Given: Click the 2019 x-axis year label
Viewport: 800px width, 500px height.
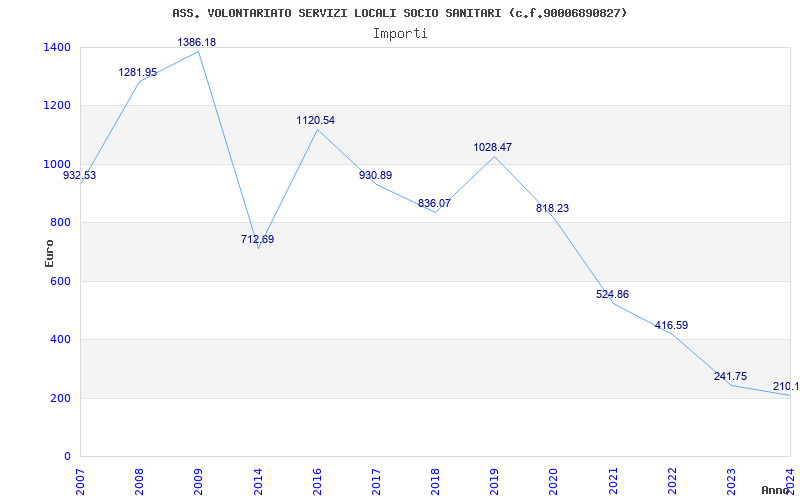Looking at the screenshot, I should coord(494,481).
